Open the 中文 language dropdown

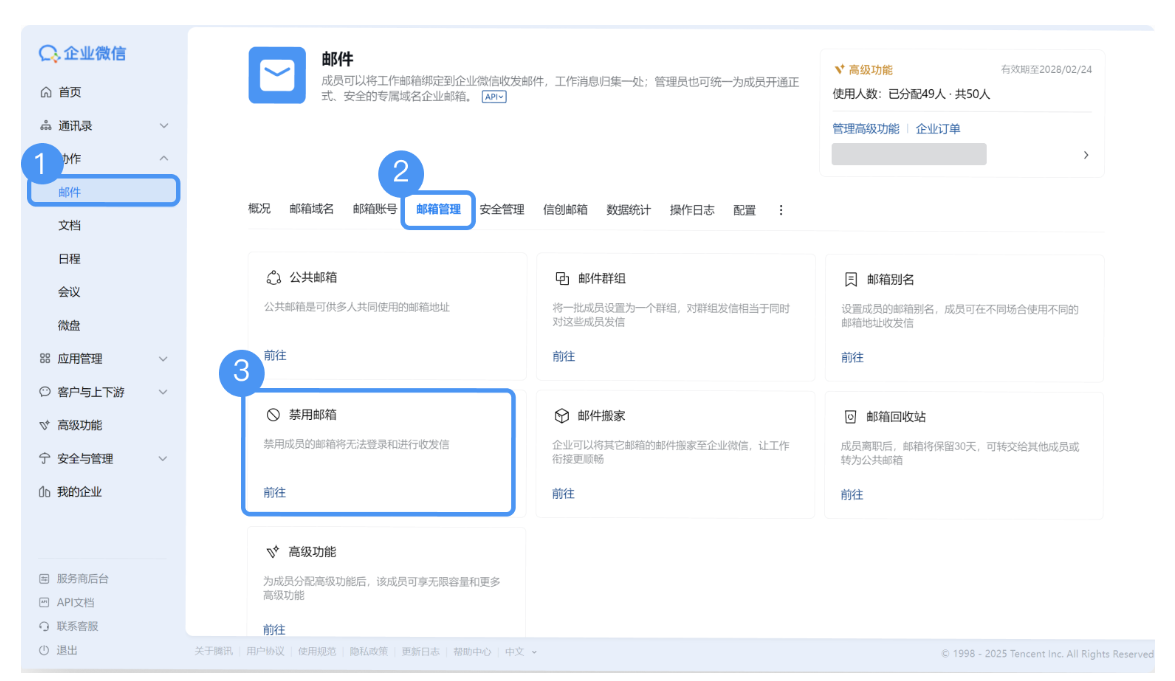click(521, 652)
